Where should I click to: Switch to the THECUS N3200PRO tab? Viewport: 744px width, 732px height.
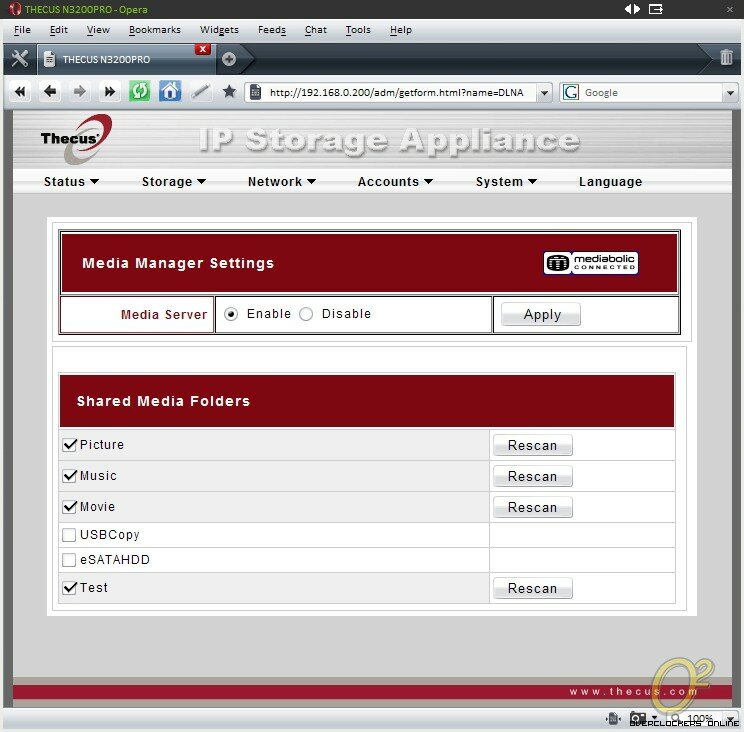[126, 59]
